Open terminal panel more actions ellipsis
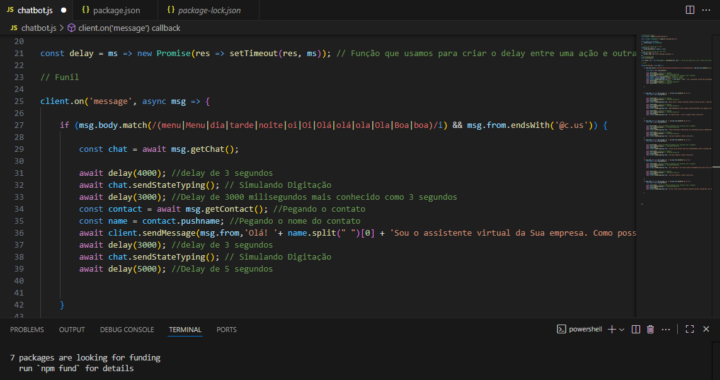The height and width of the screenshot is (380, 720). (666, 329)
